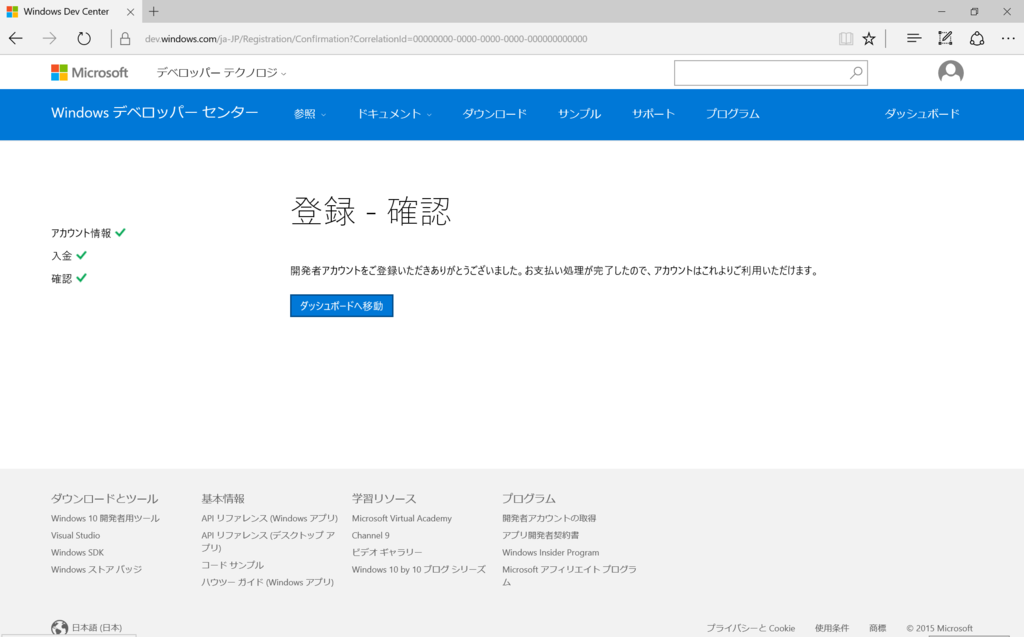This screenshot has width=1024, height=637.
Task: Open Windows SDK footer link
Action: [78, 552]
